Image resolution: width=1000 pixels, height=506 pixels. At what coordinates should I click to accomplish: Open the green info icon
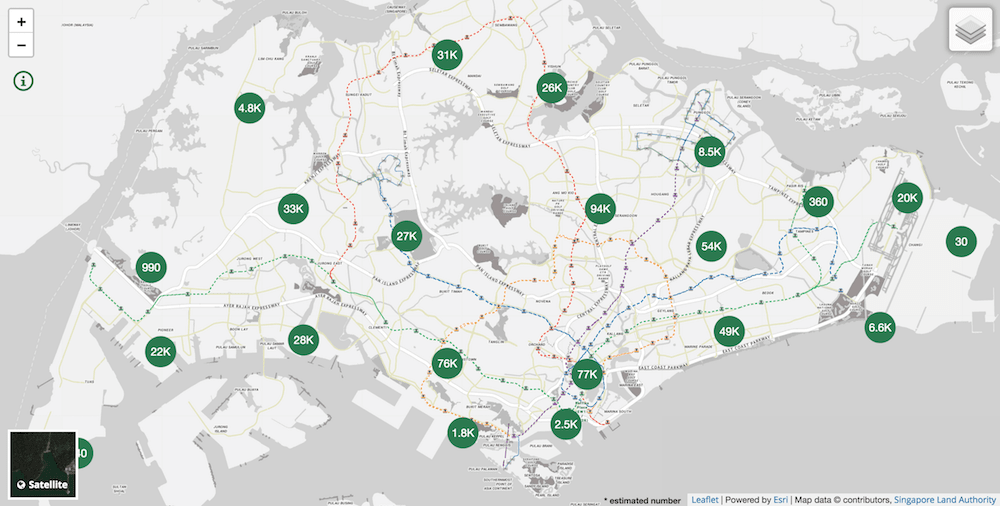pos(22,81)
